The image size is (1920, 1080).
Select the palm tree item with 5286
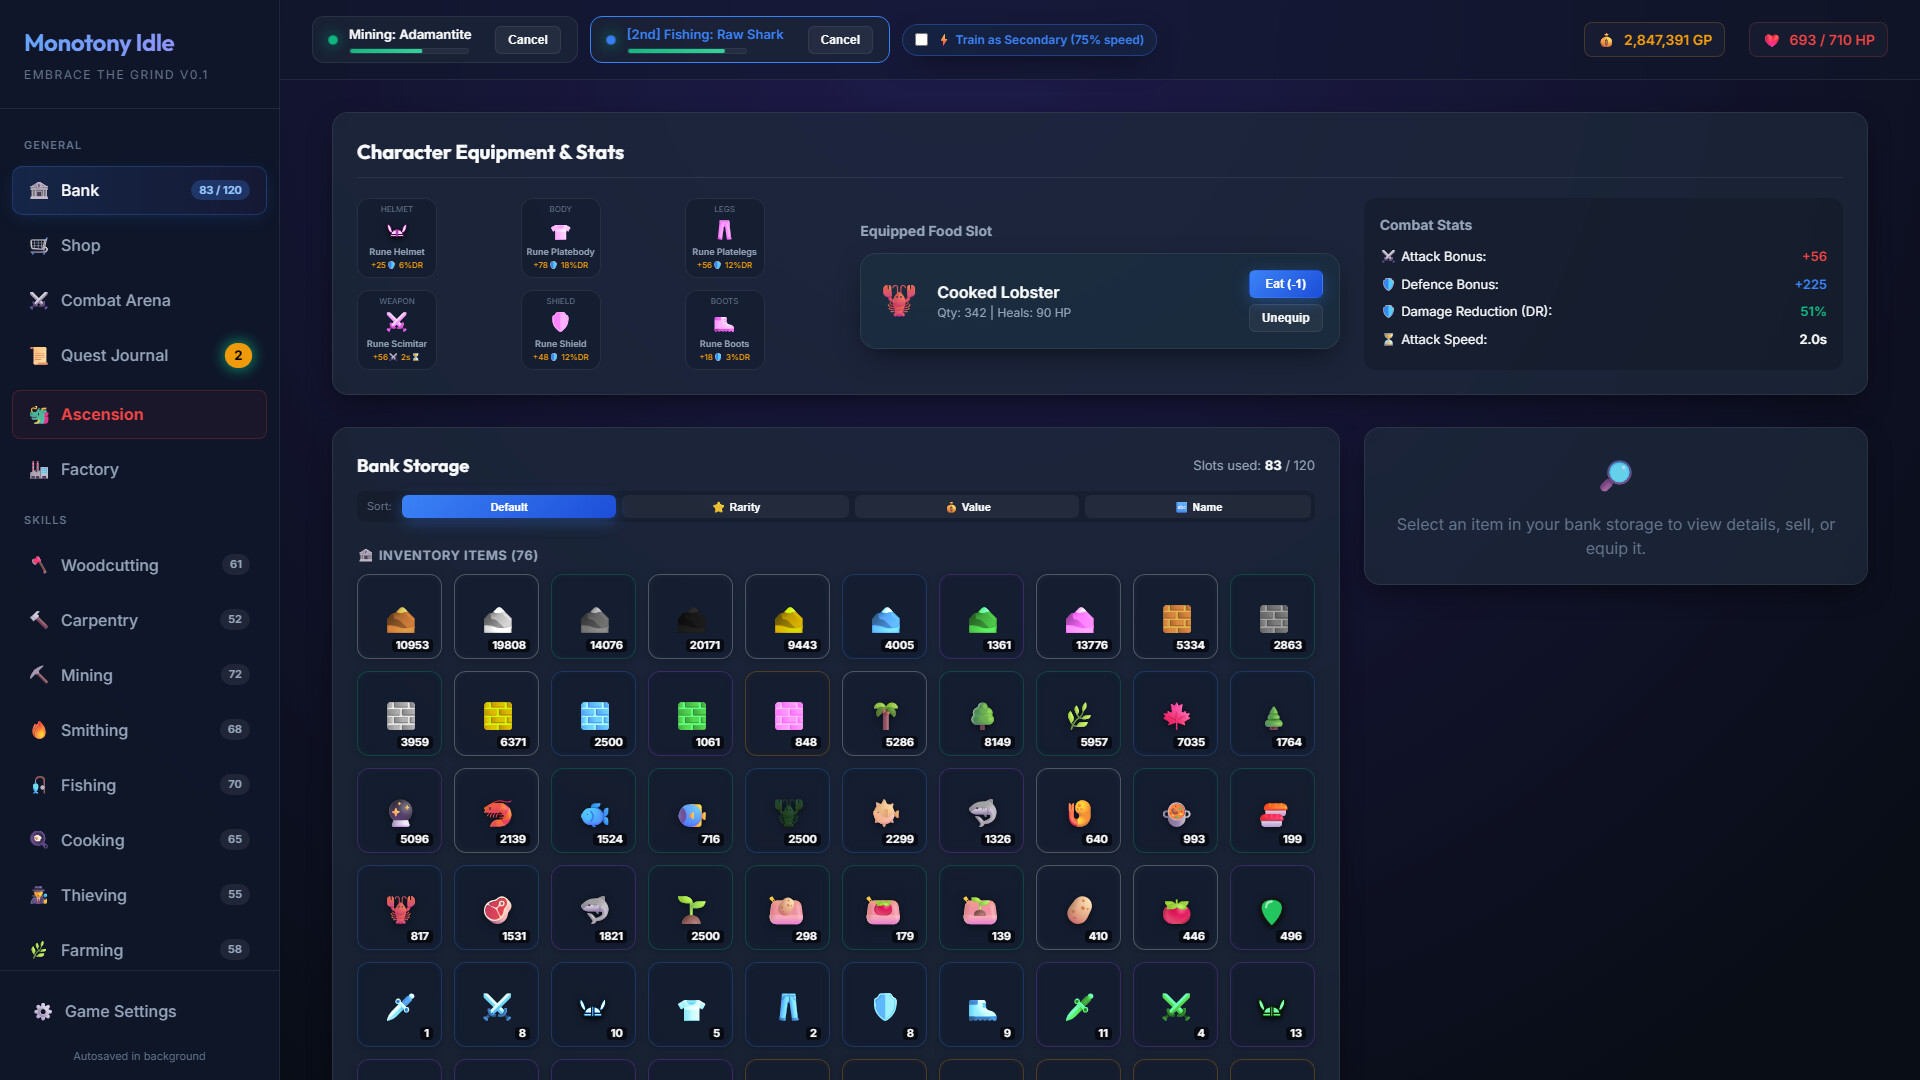pos(885,714)
